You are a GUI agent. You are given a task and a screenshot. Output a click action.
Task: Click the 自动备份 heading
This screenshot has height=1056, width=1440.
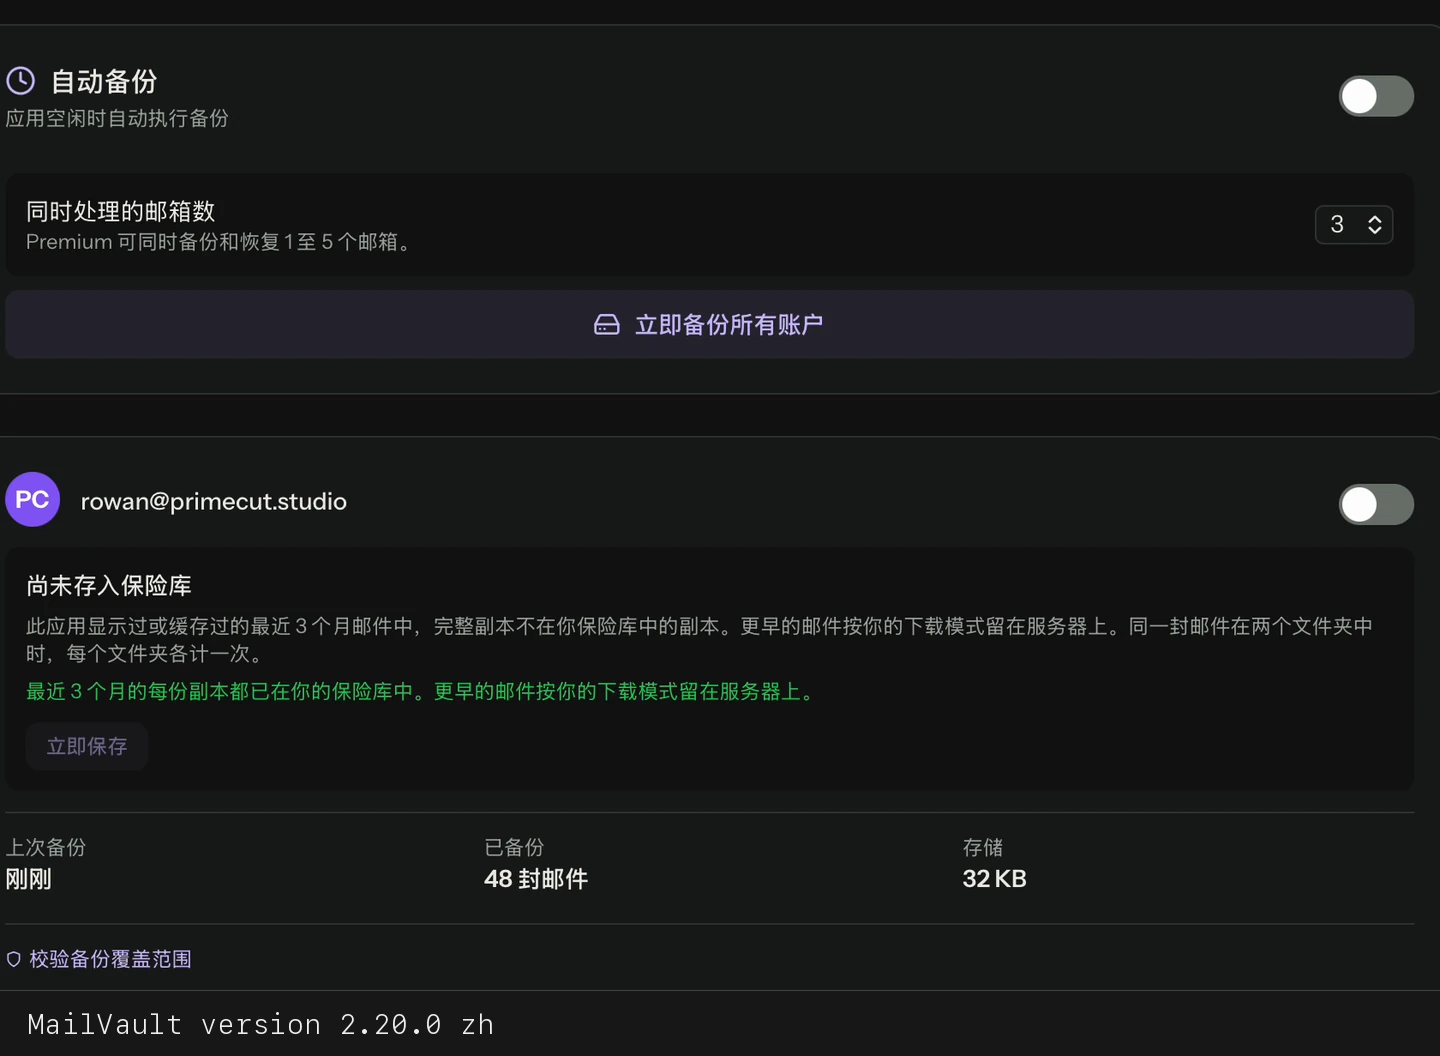104,81
